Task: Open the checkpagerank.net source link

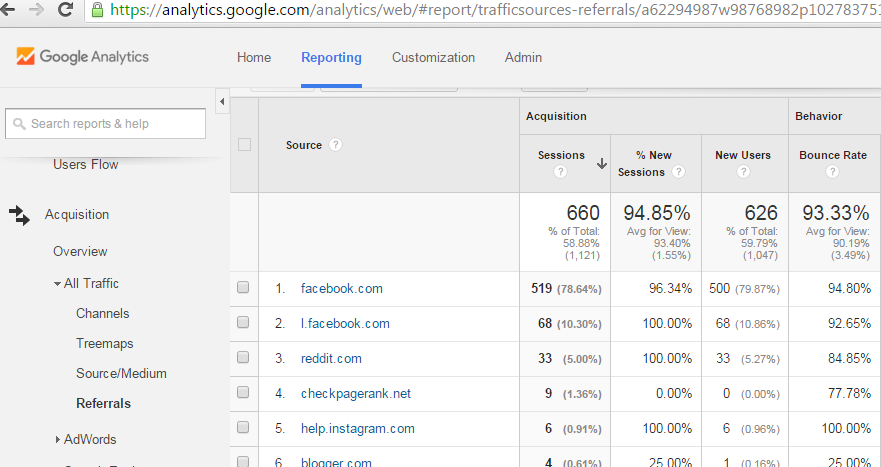Action: 355,393
